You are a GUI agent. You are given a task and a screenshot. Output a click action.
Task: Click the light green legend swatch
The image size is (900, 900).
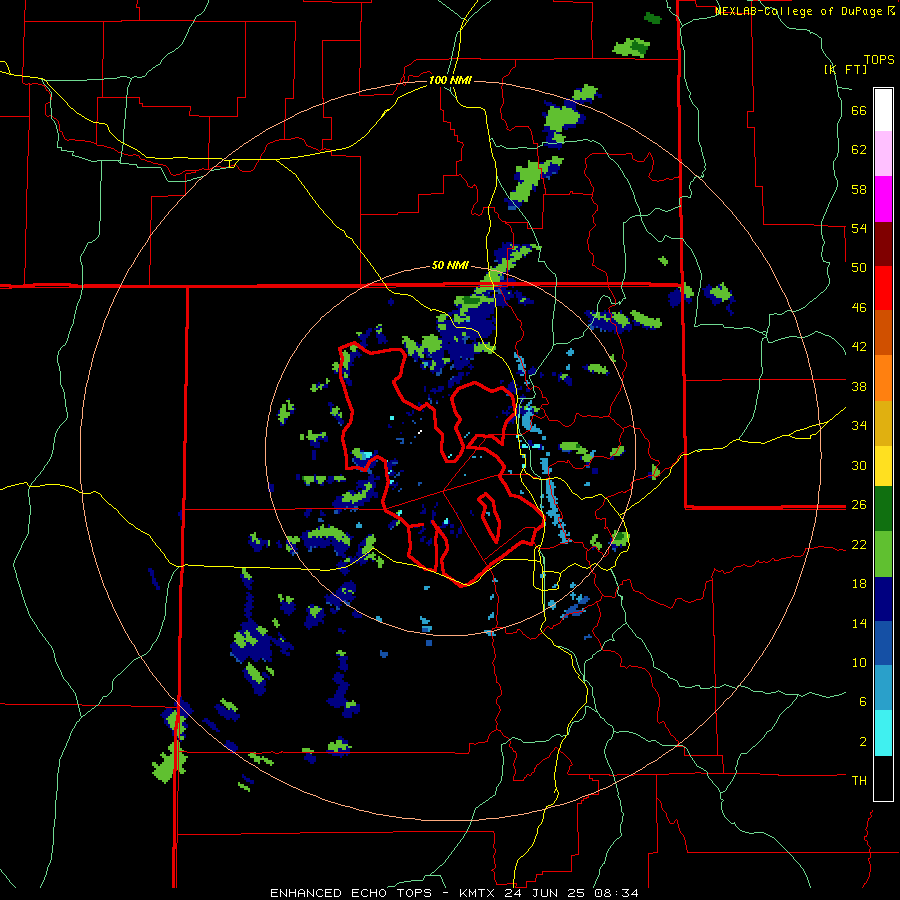pyautogui.click(x=883, y=554)
